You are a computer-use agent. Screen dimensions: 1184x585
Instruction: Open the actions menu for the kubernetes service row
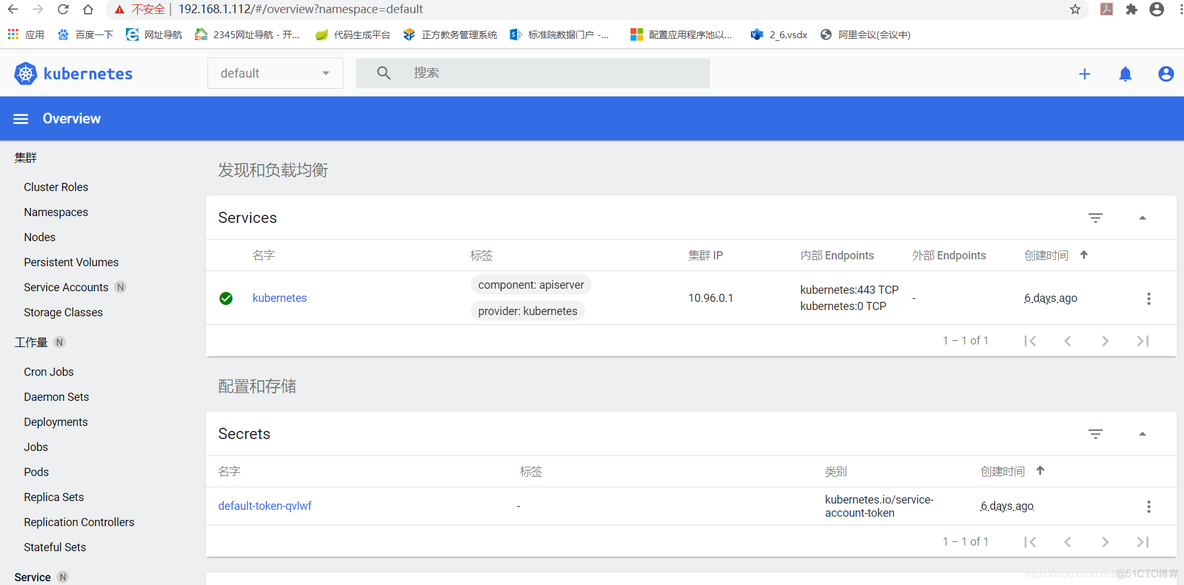point(1148,298)
